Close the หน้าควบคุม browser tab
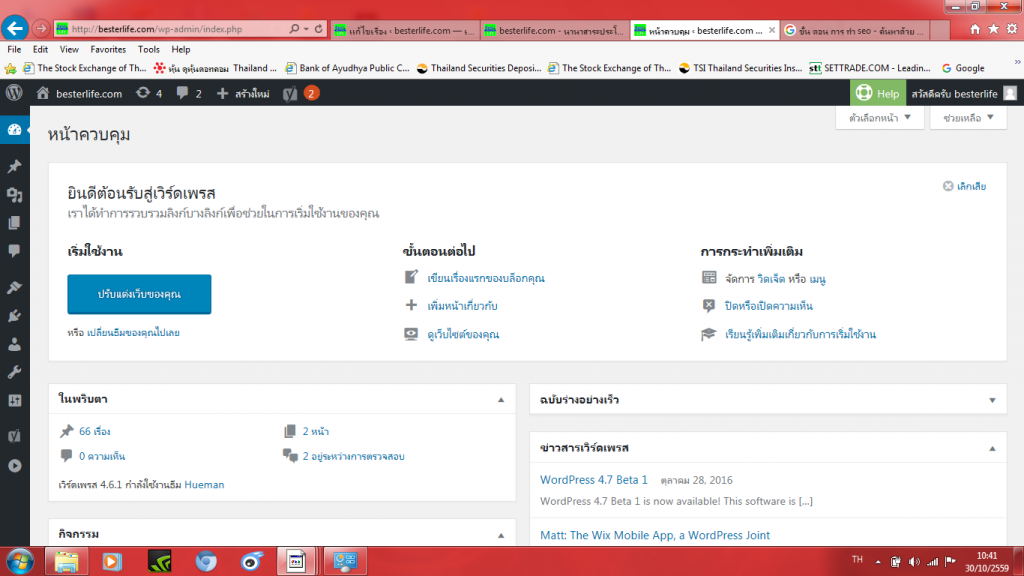The width and height of the screenshot is (1024, 576). [772, 30]
